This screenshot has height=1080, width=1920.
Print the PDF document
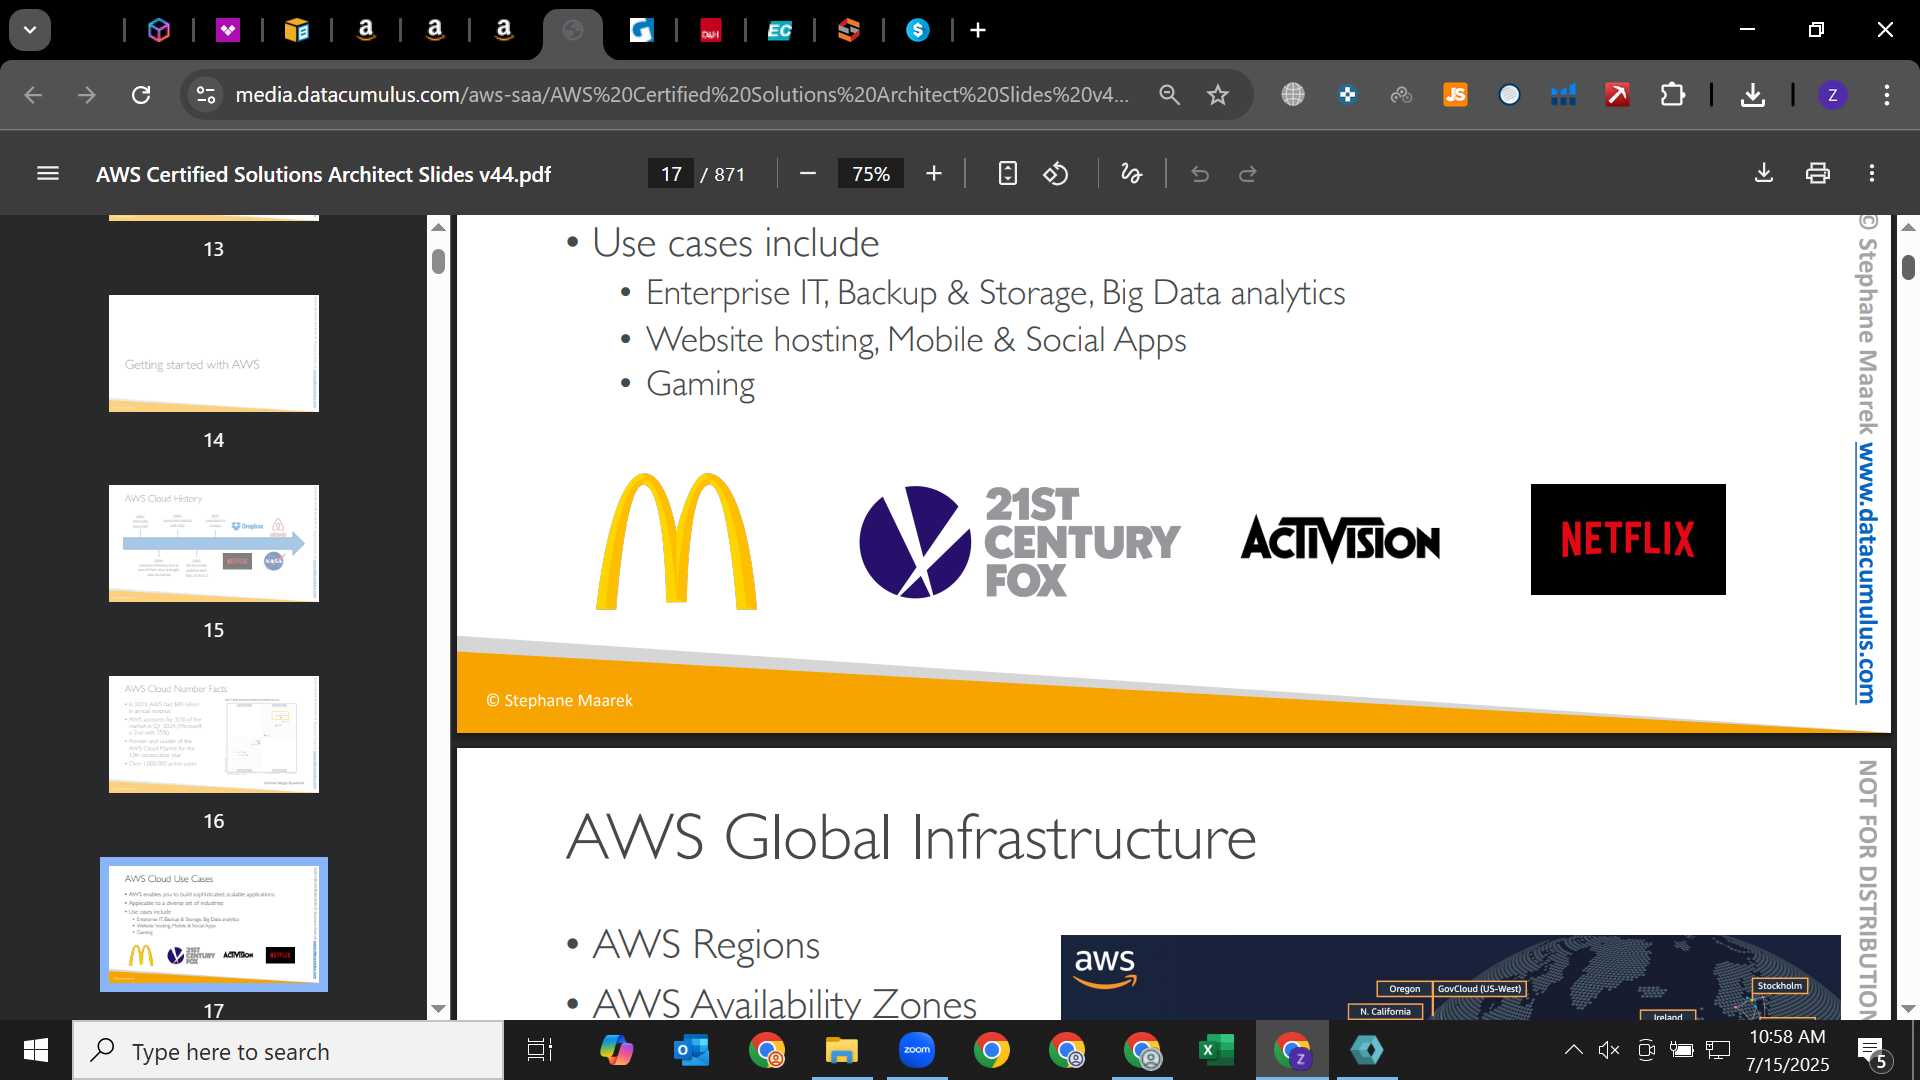(x=1818, y=174)
